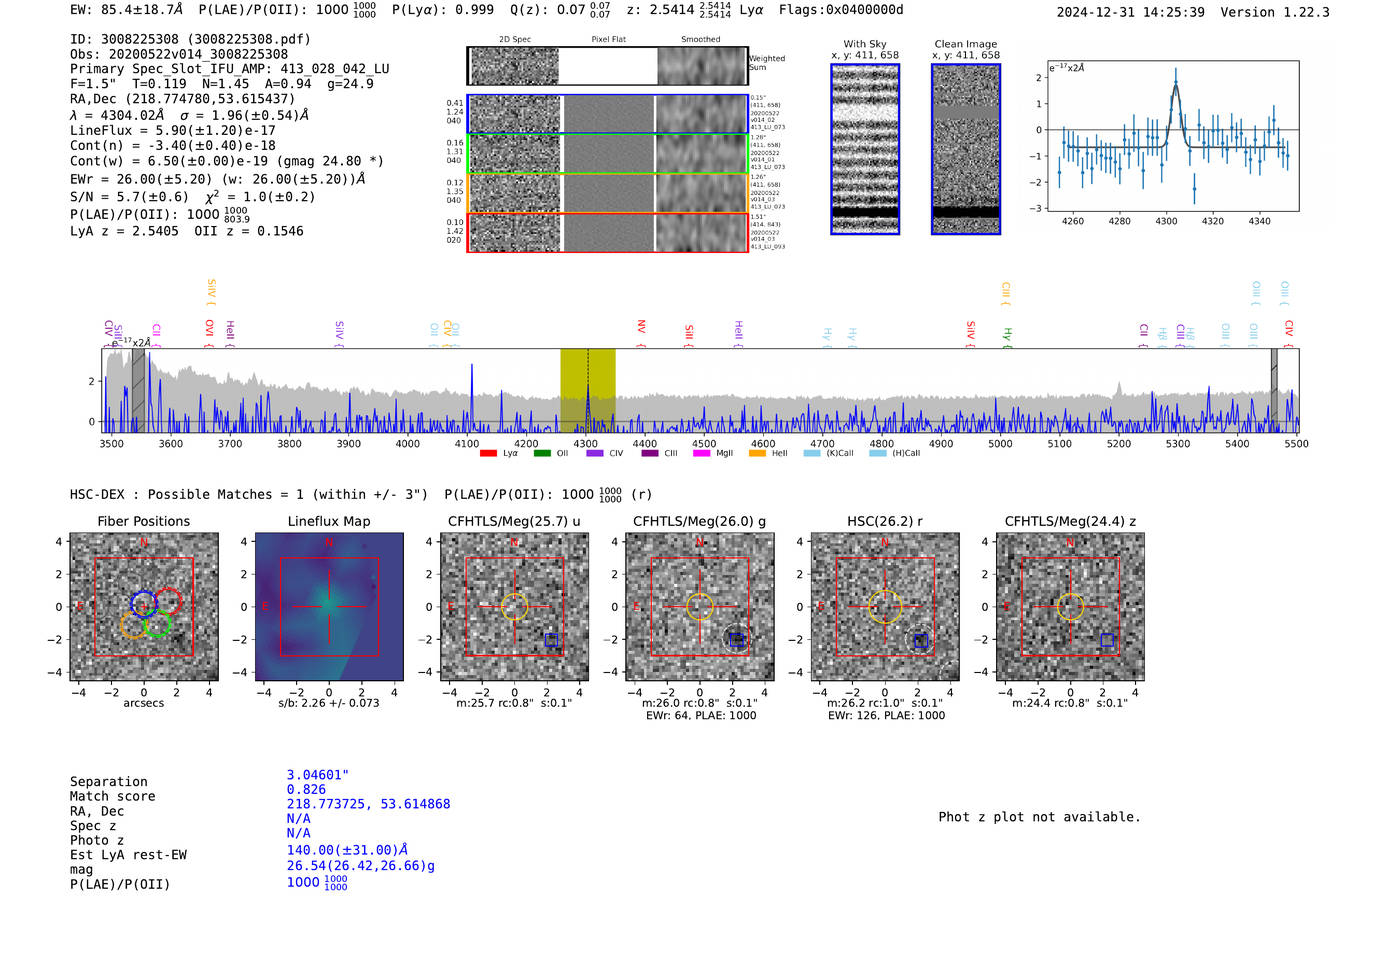Open the HSC(26.2) r cutout
The image size is (1400, 953).
click(x=885, y=607)
